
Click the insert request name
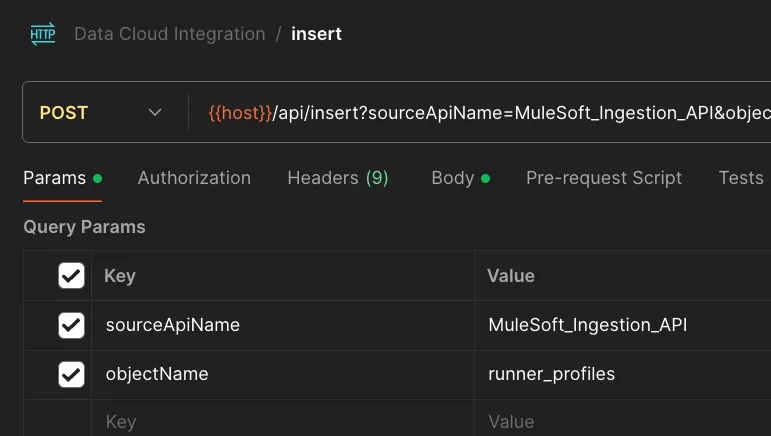coord(316,34)
